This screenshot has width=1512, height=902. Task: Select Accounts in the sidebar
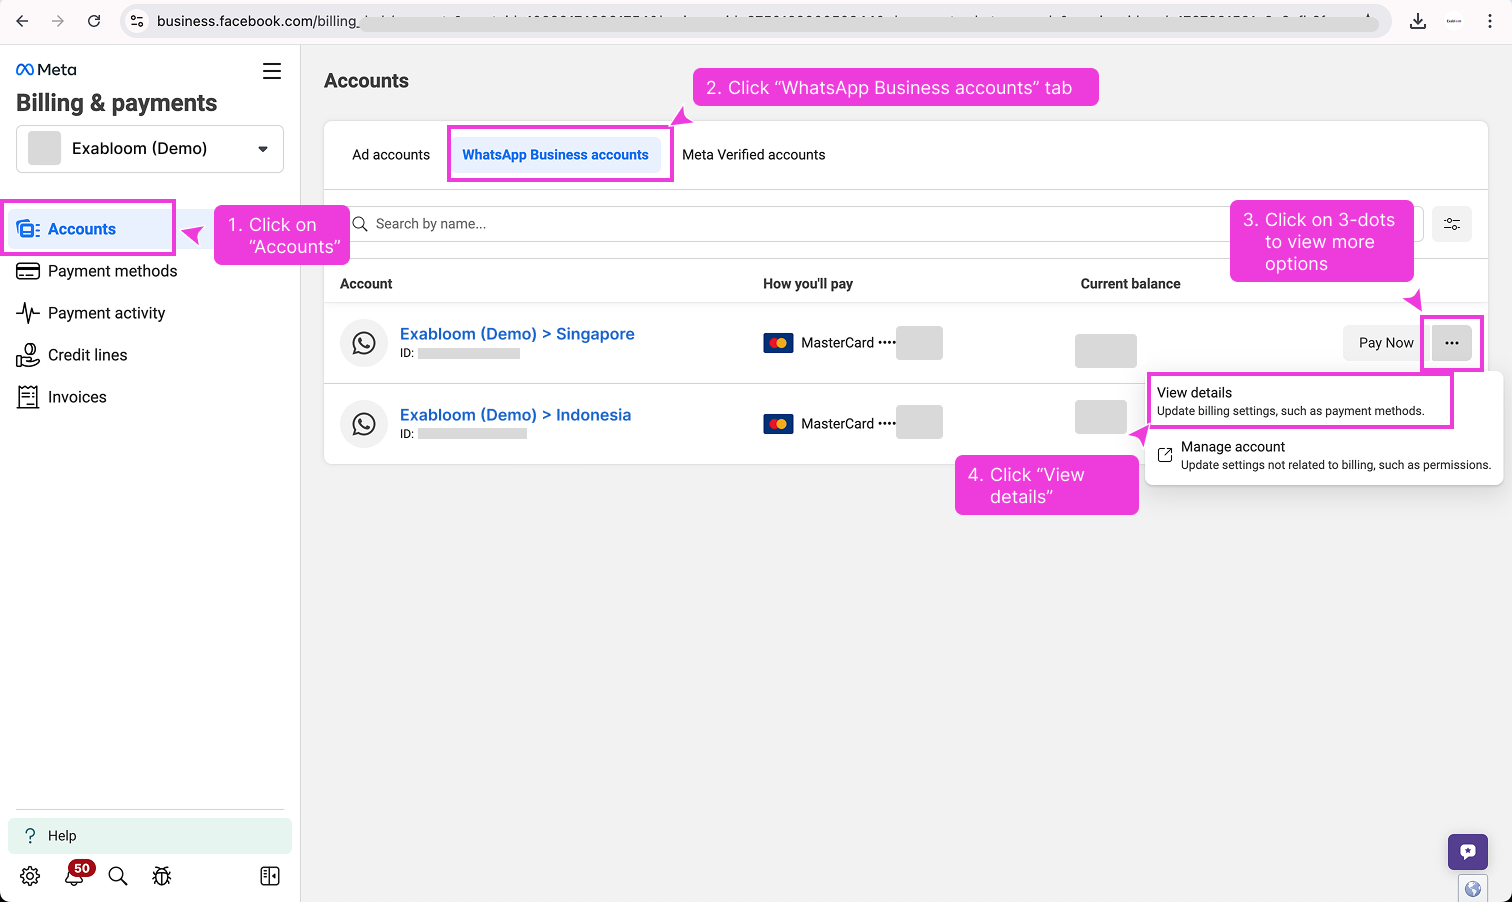click(90, 229)
